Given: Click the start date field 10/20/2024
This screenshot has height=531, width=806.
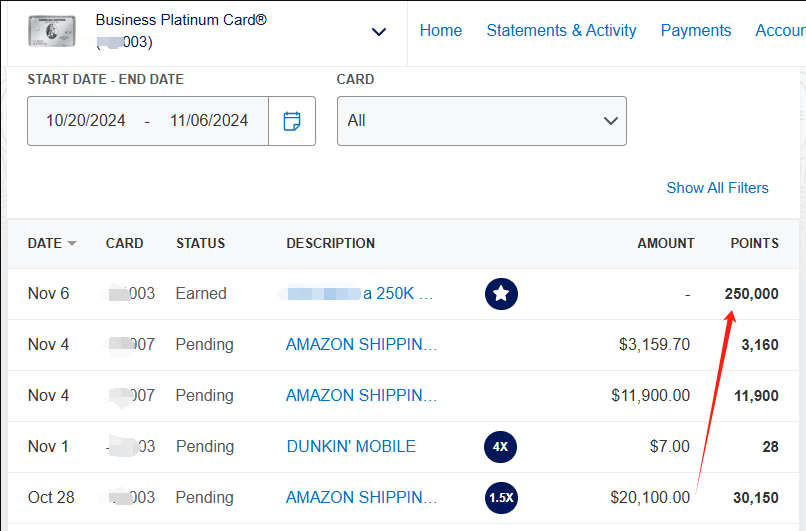Looking at the screenshot, I should [x=86, y=121].
